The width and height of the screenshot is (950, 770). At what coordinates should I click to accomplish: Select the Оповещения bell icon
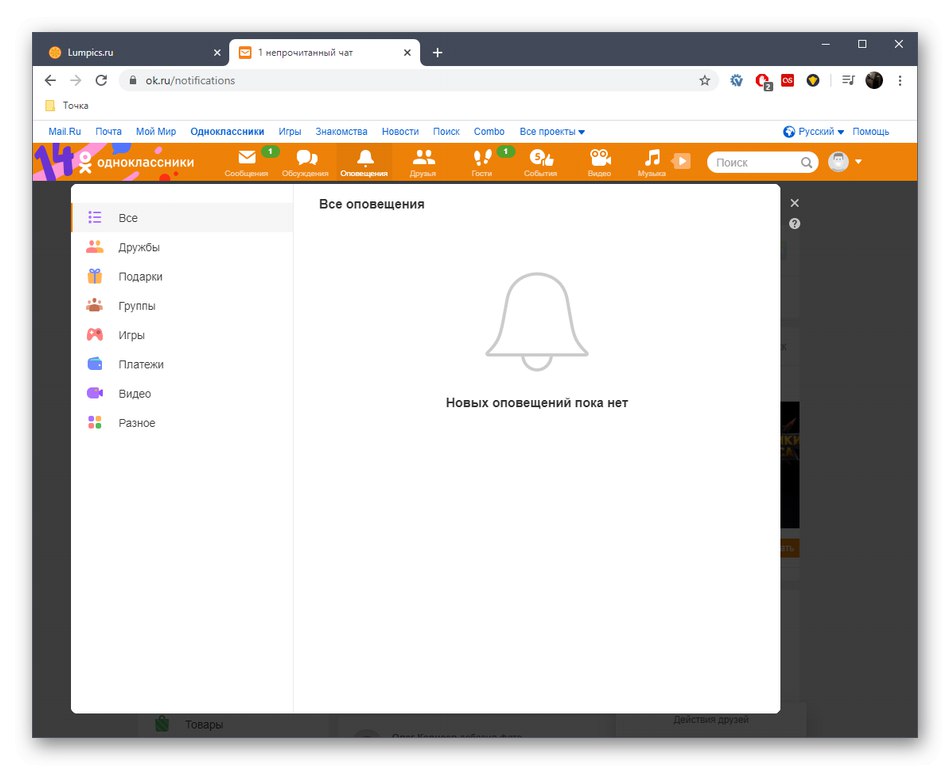pos(365,158)
